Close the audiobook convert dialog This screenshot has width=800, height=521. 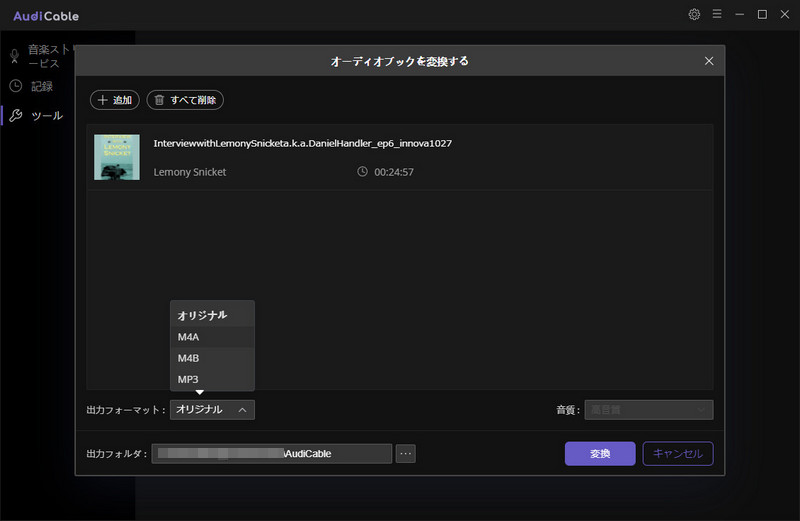click(709, 61)
